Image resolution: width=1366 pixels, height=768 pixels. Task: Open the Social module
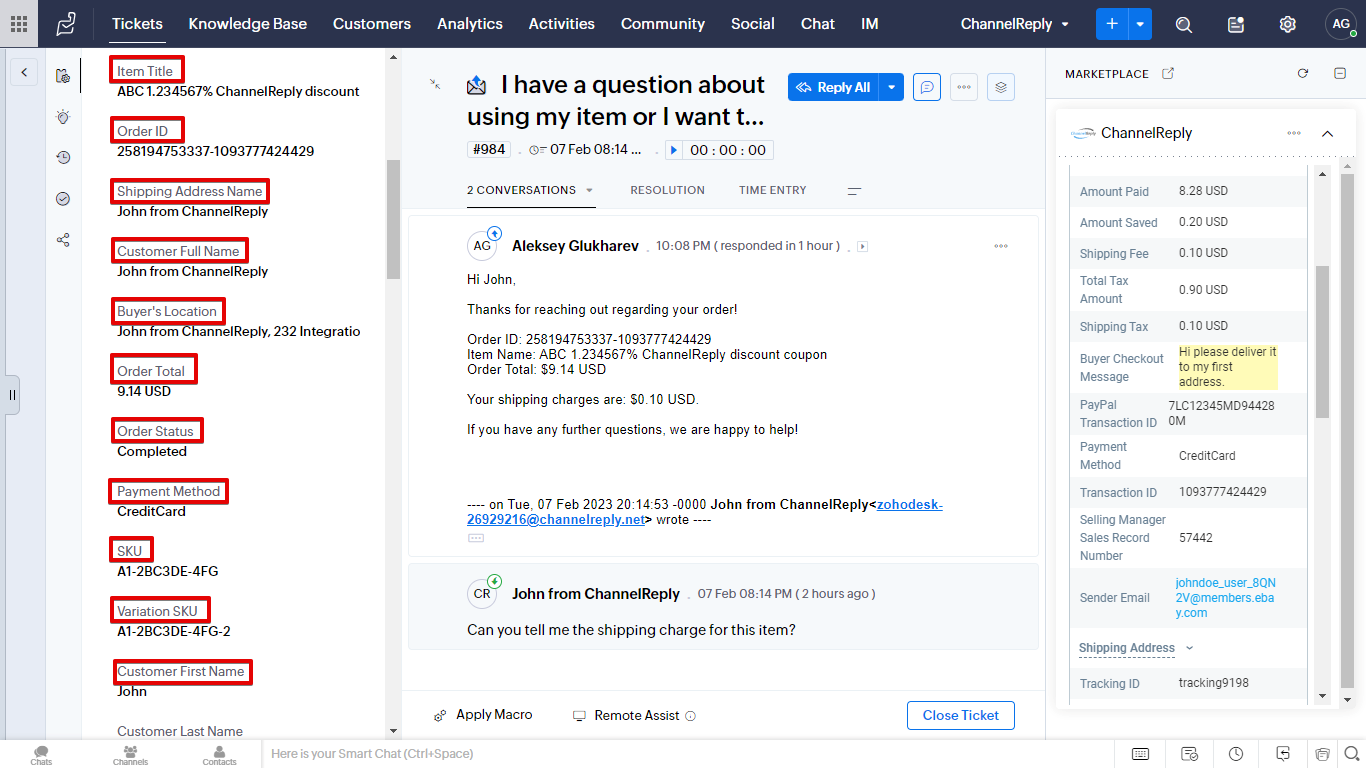click(753, 24)
